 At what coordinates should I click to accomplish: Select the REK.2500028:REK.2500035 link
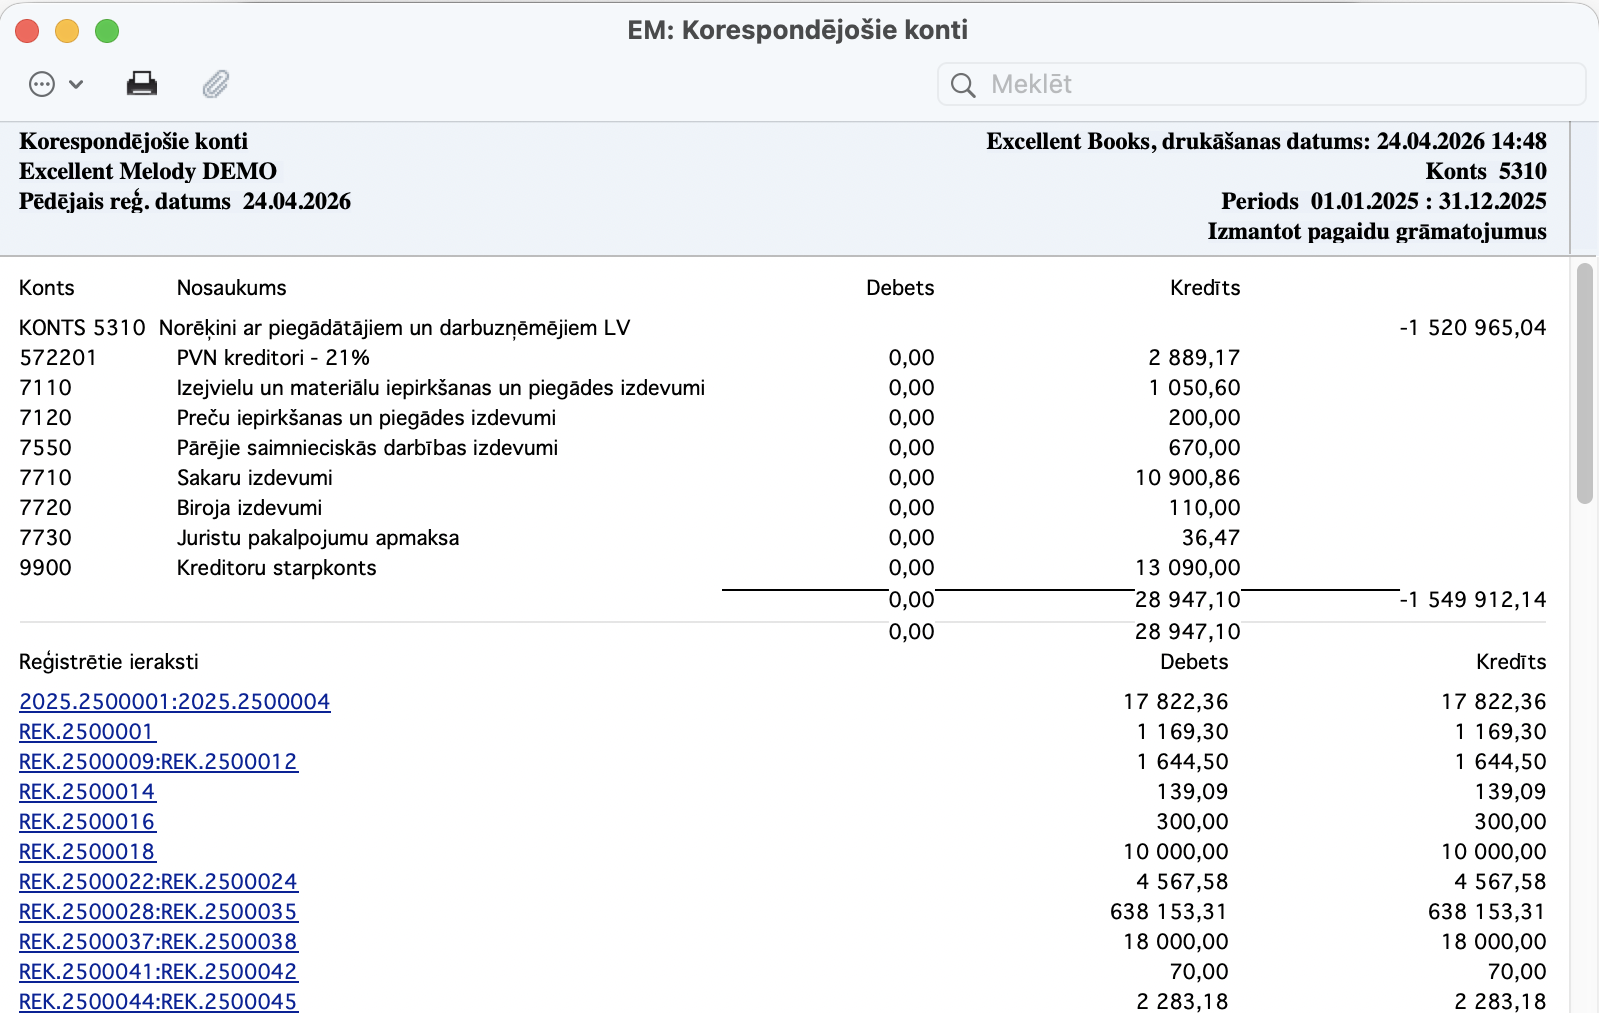point(158,912)
